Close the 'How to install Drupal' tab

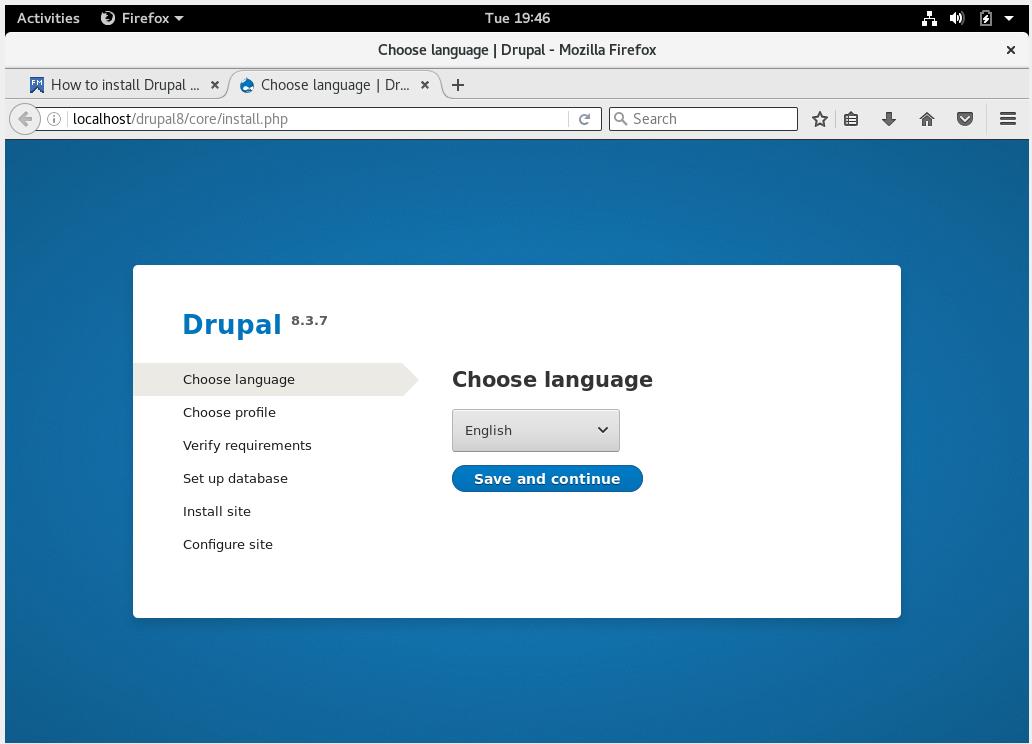coord(215,85)
